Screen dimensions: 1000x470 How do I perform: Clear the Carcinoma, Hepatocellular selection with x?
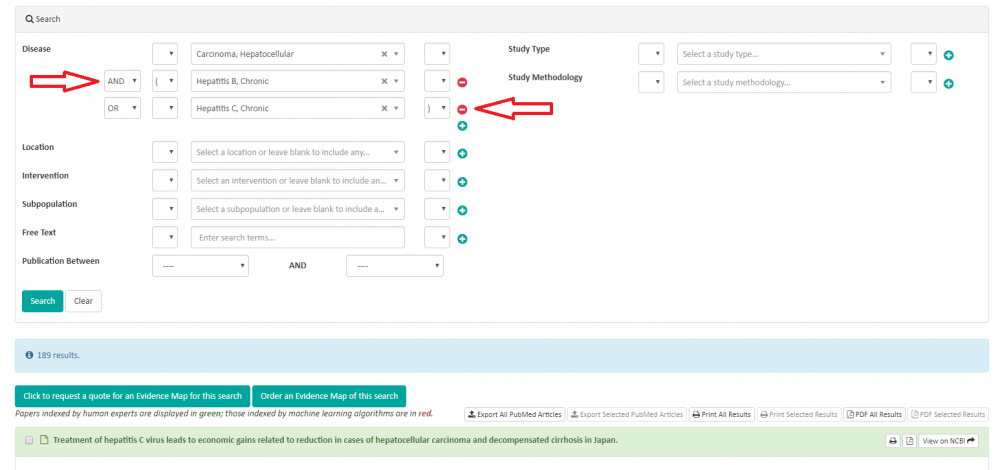(x=385, y=54)
